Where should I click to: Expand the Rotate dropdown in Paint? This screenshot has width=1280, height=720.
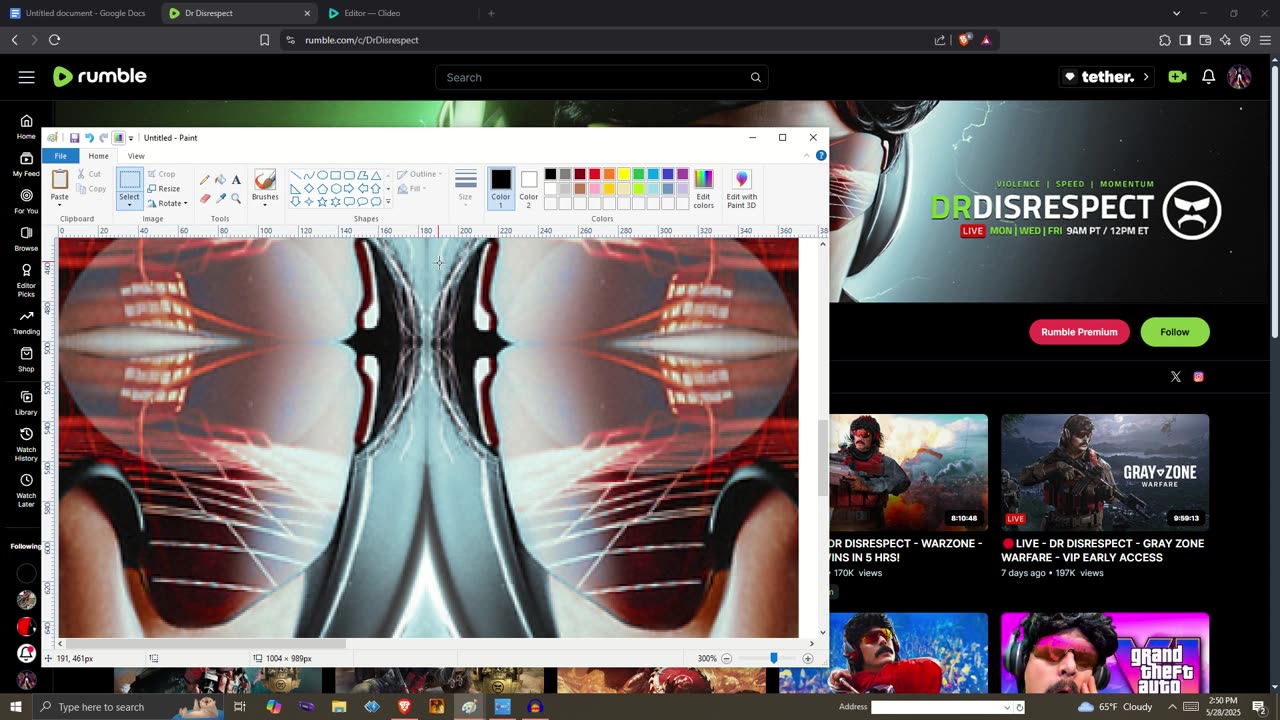tap(185, 204)
